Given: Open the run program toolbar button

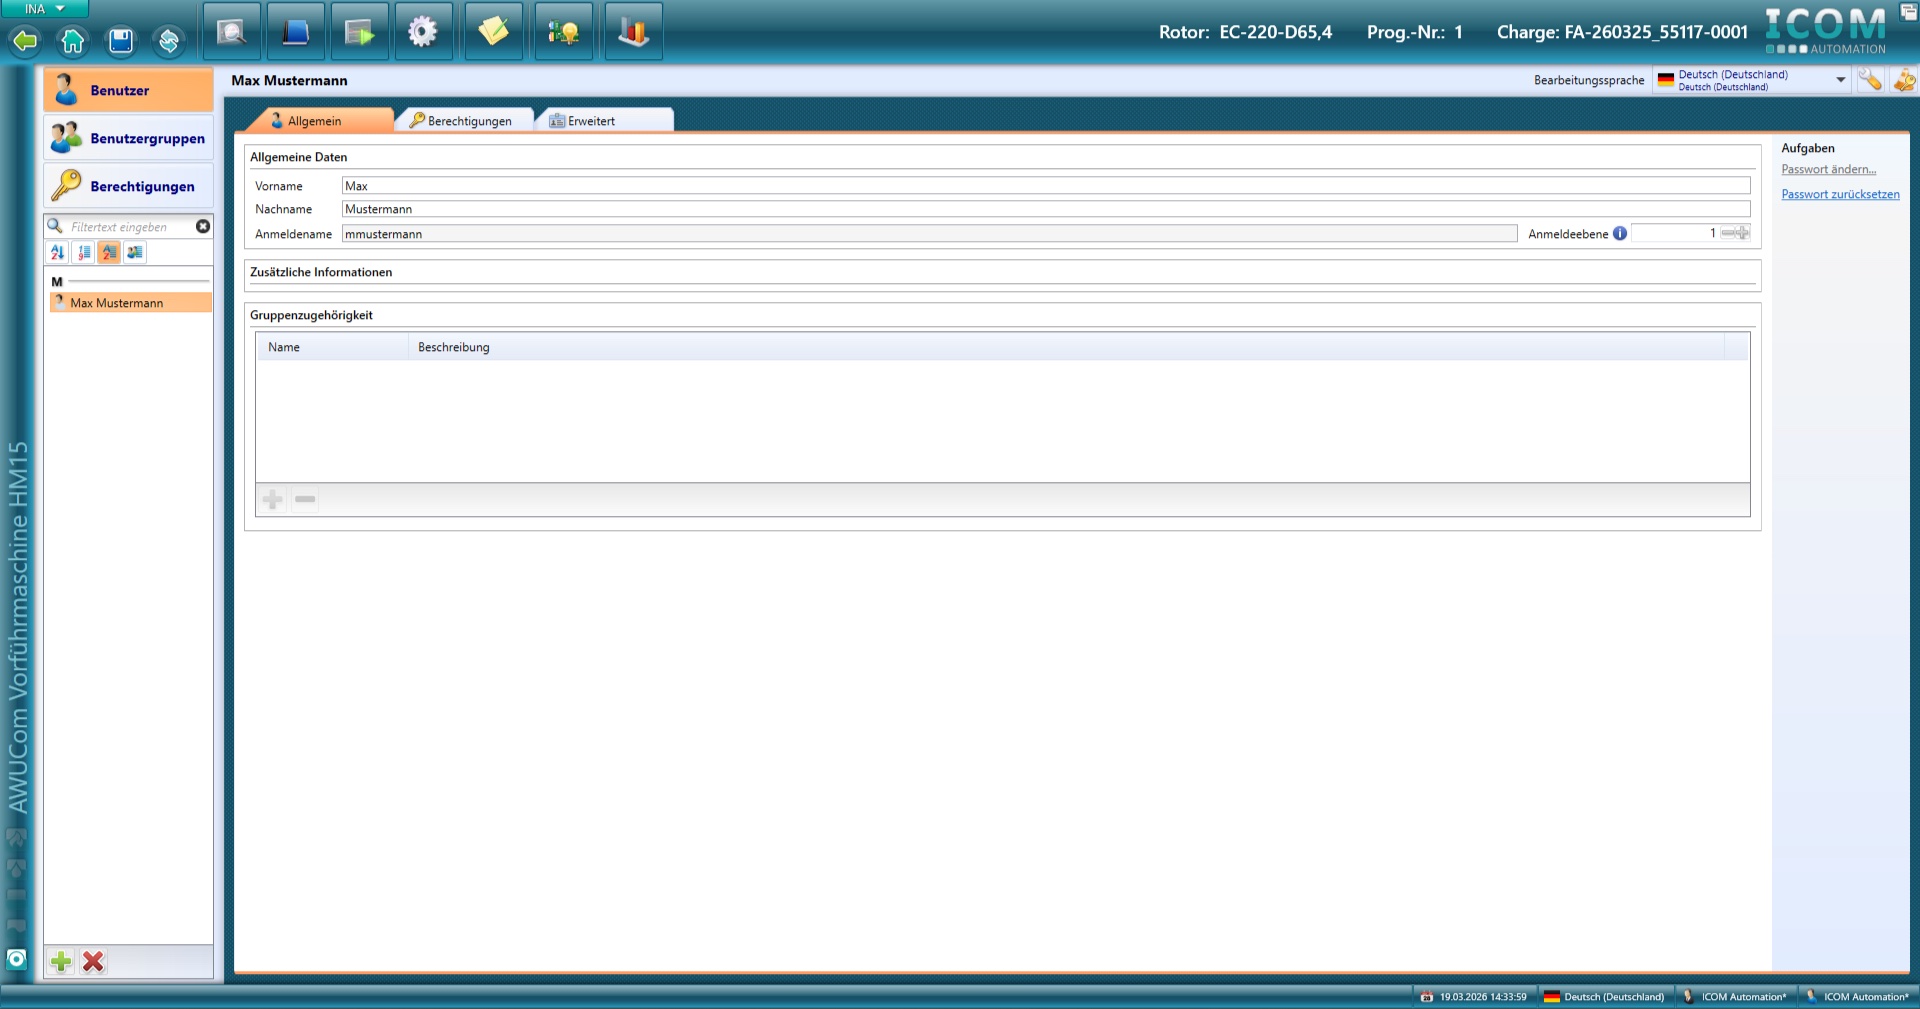Looking at the screenshot, I should click(x=359, y=32).
